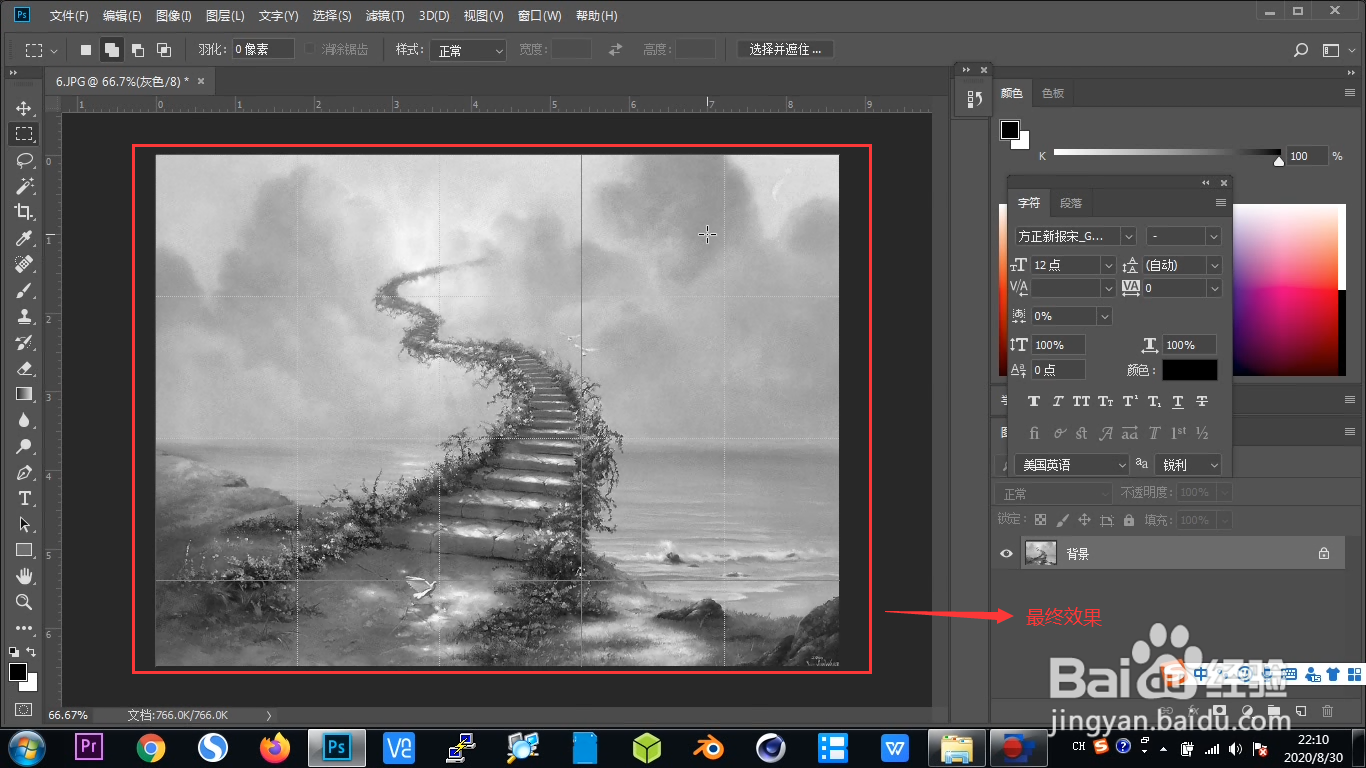Collapse the Character panel with double arrows
This screenshot has width=1366, height=768.
tap(1205, 183)
